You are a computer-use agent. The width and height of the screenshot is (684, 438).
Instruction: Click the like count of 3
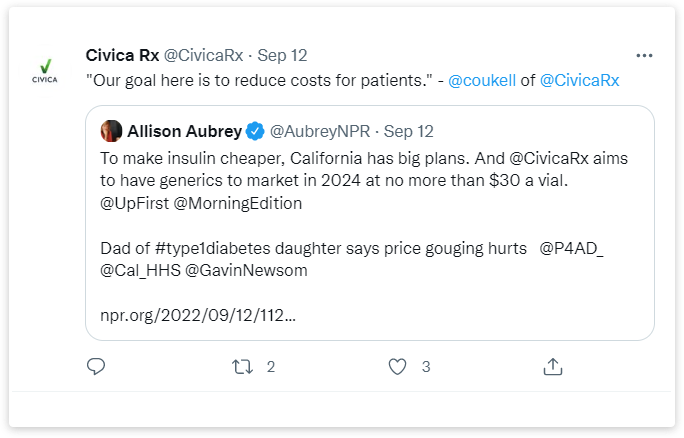(x=426, y=367)
